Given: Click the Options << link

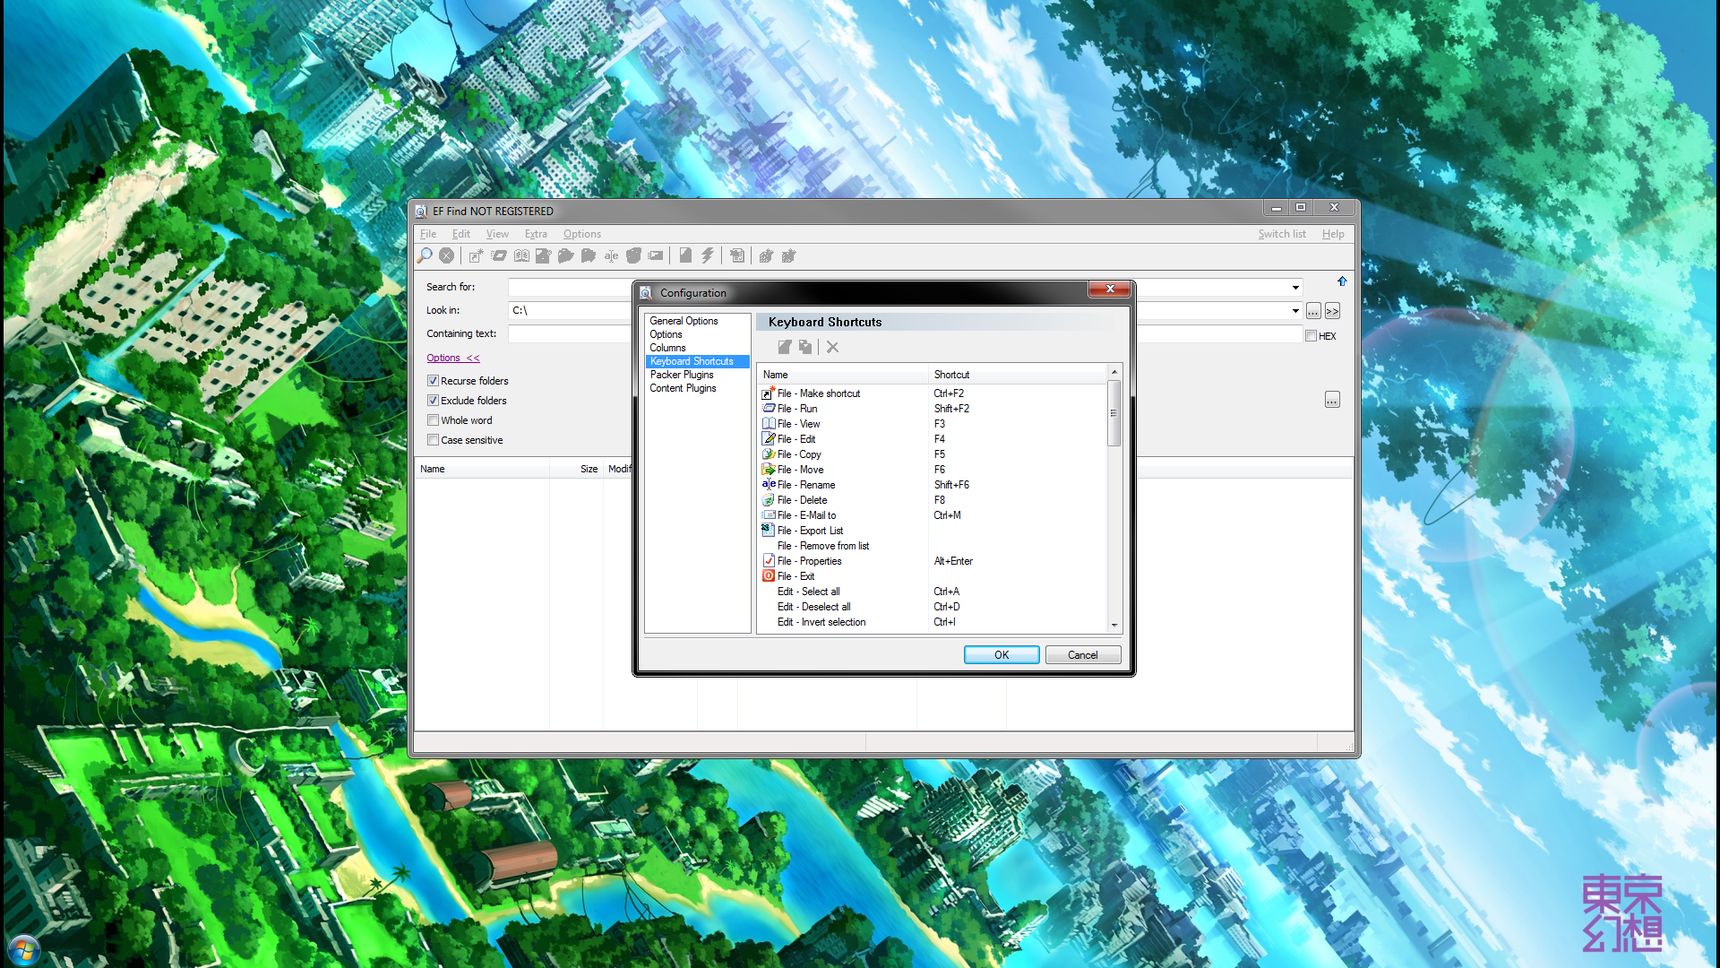Looking at the screenshot, I should click(x=453, y=358).
